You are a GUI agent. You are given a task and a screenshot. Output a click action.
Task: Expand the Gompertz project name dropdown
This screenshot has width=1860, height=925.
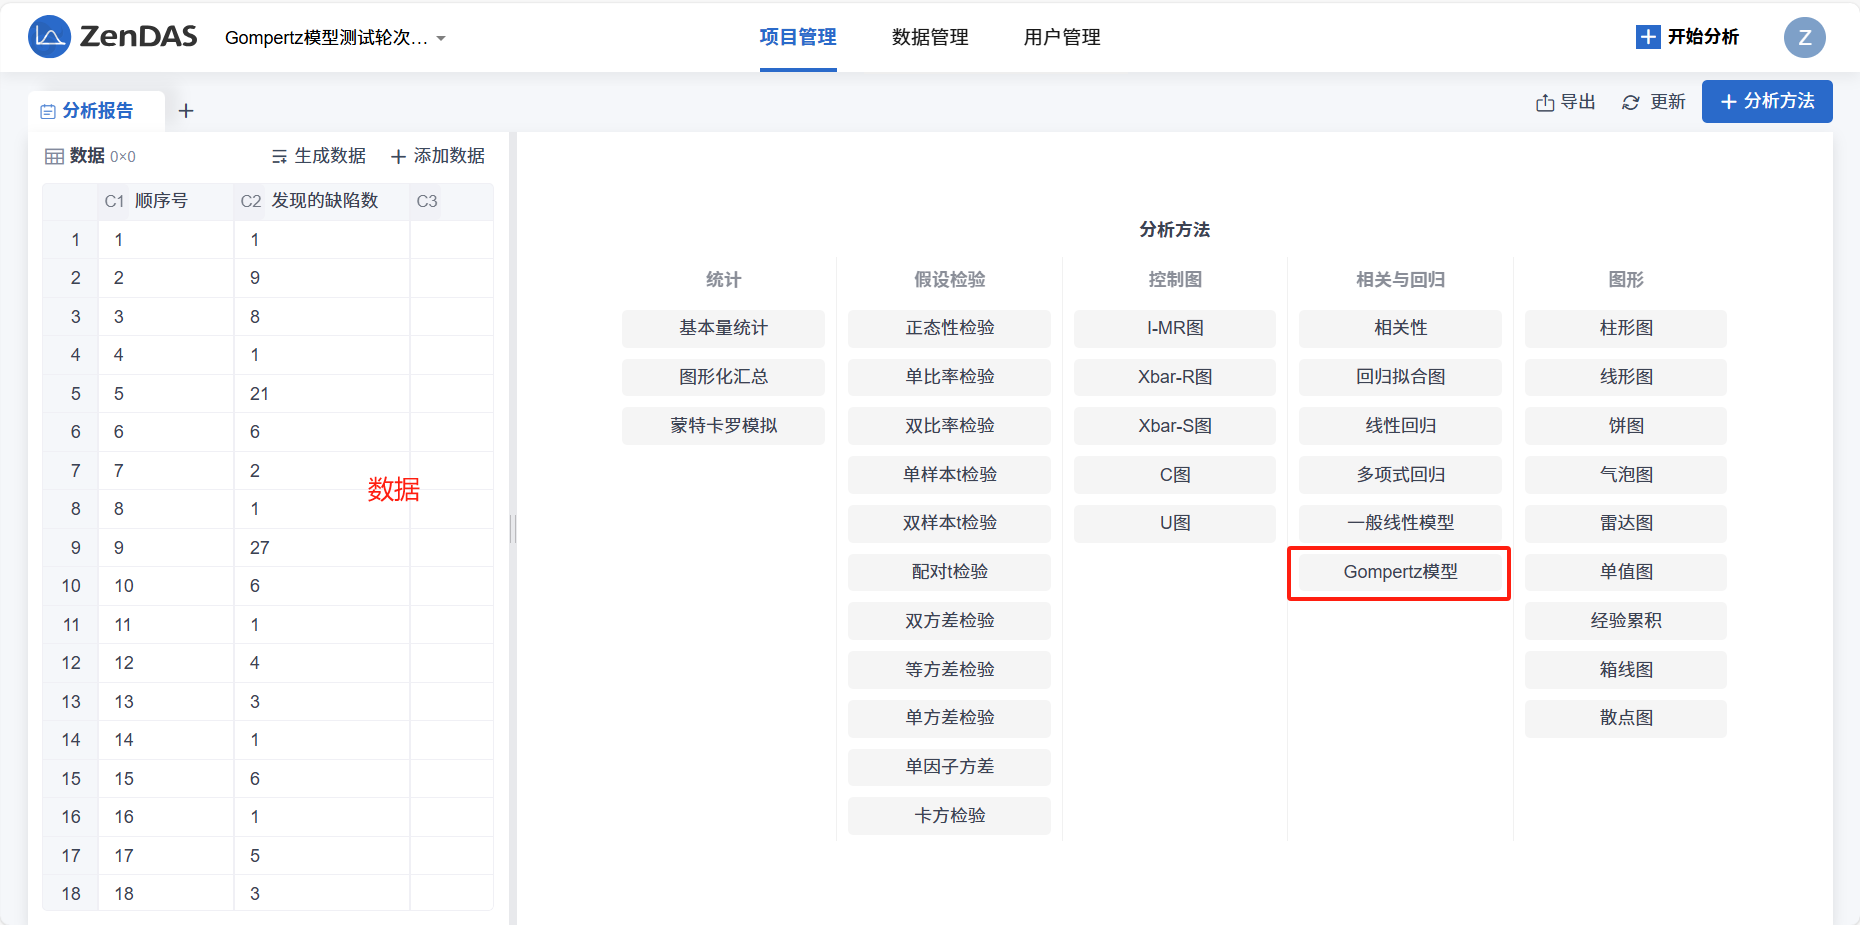click(x=441, y=39)
